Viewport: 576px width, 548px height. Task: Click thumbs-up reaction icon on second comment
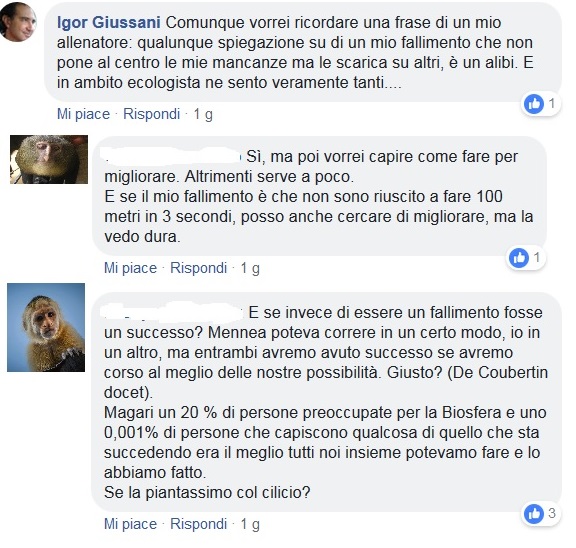(519, 258)
